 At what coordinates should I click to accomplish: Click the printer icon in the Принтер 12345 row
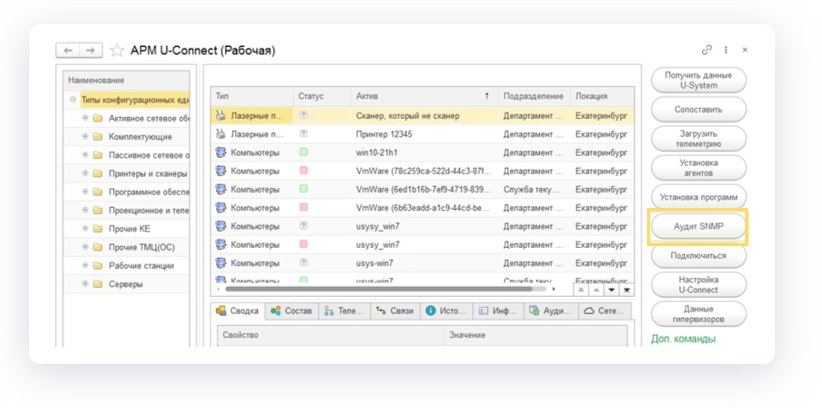[221, 134]
